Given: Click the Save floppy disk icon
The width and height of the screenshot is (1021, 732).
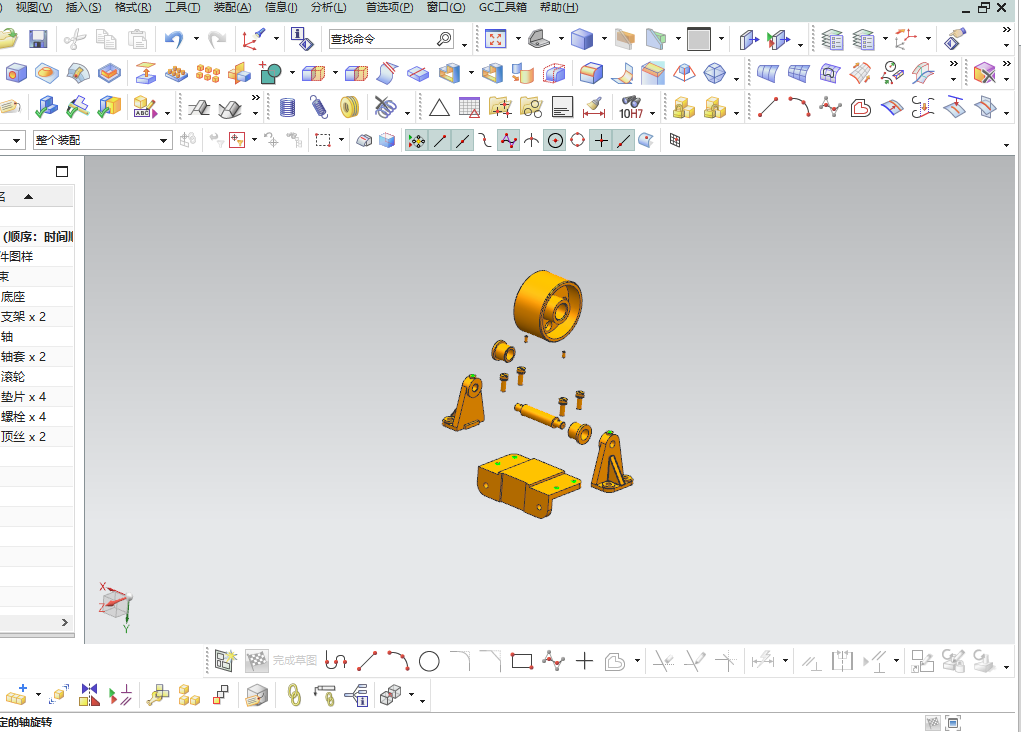Looking at the screenshot, I should (x=38, y=39).
